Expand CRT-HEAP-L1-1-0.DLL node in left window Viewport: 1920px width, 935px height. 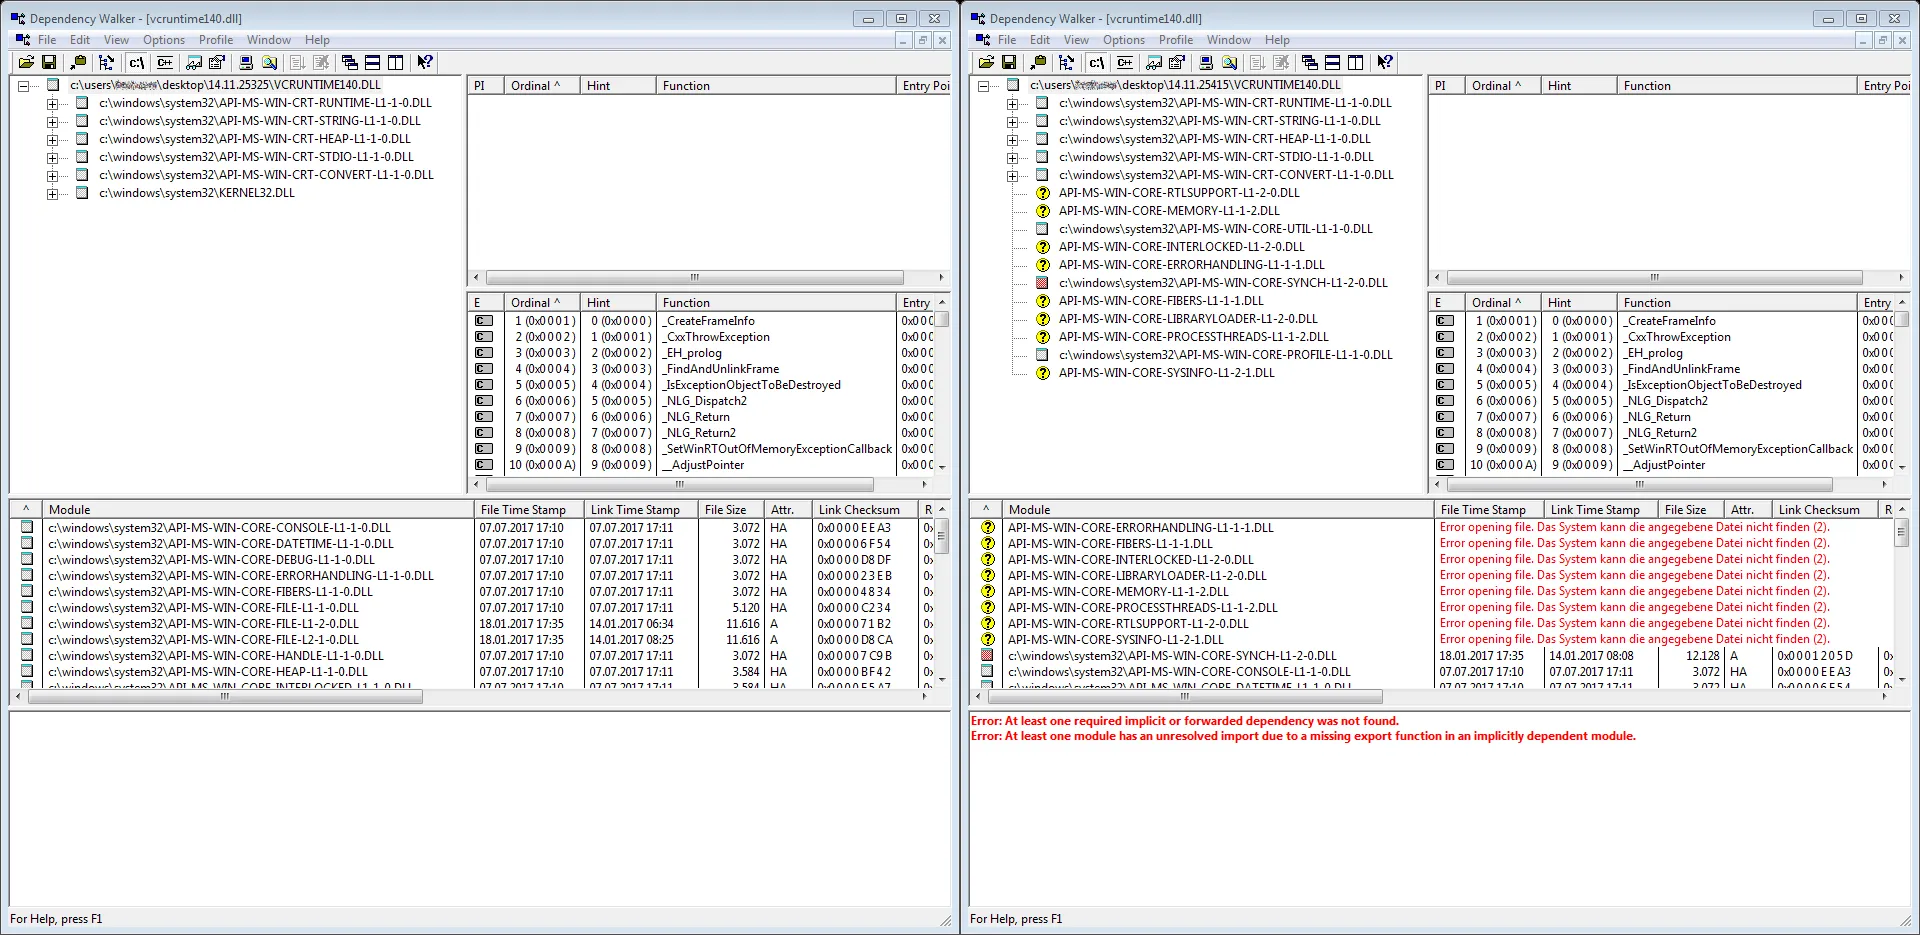click(52, 140)
